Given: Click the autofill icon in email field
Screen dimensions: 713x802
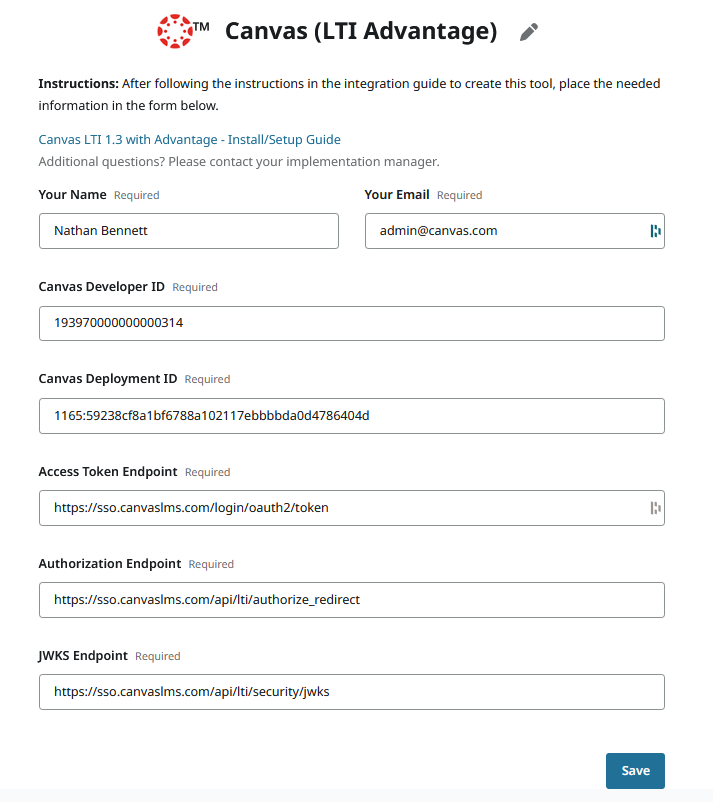Looking at the screenshot, I should tap(655, 231).
